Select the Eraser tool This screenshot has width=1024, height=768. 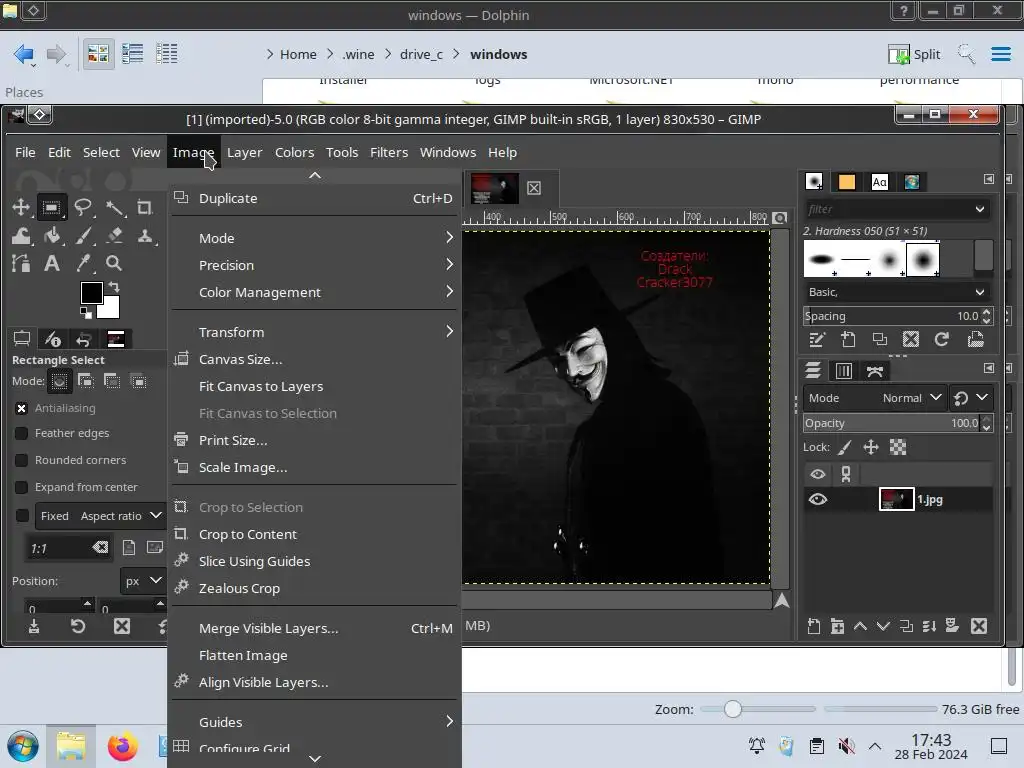click(x=115, y=236)
